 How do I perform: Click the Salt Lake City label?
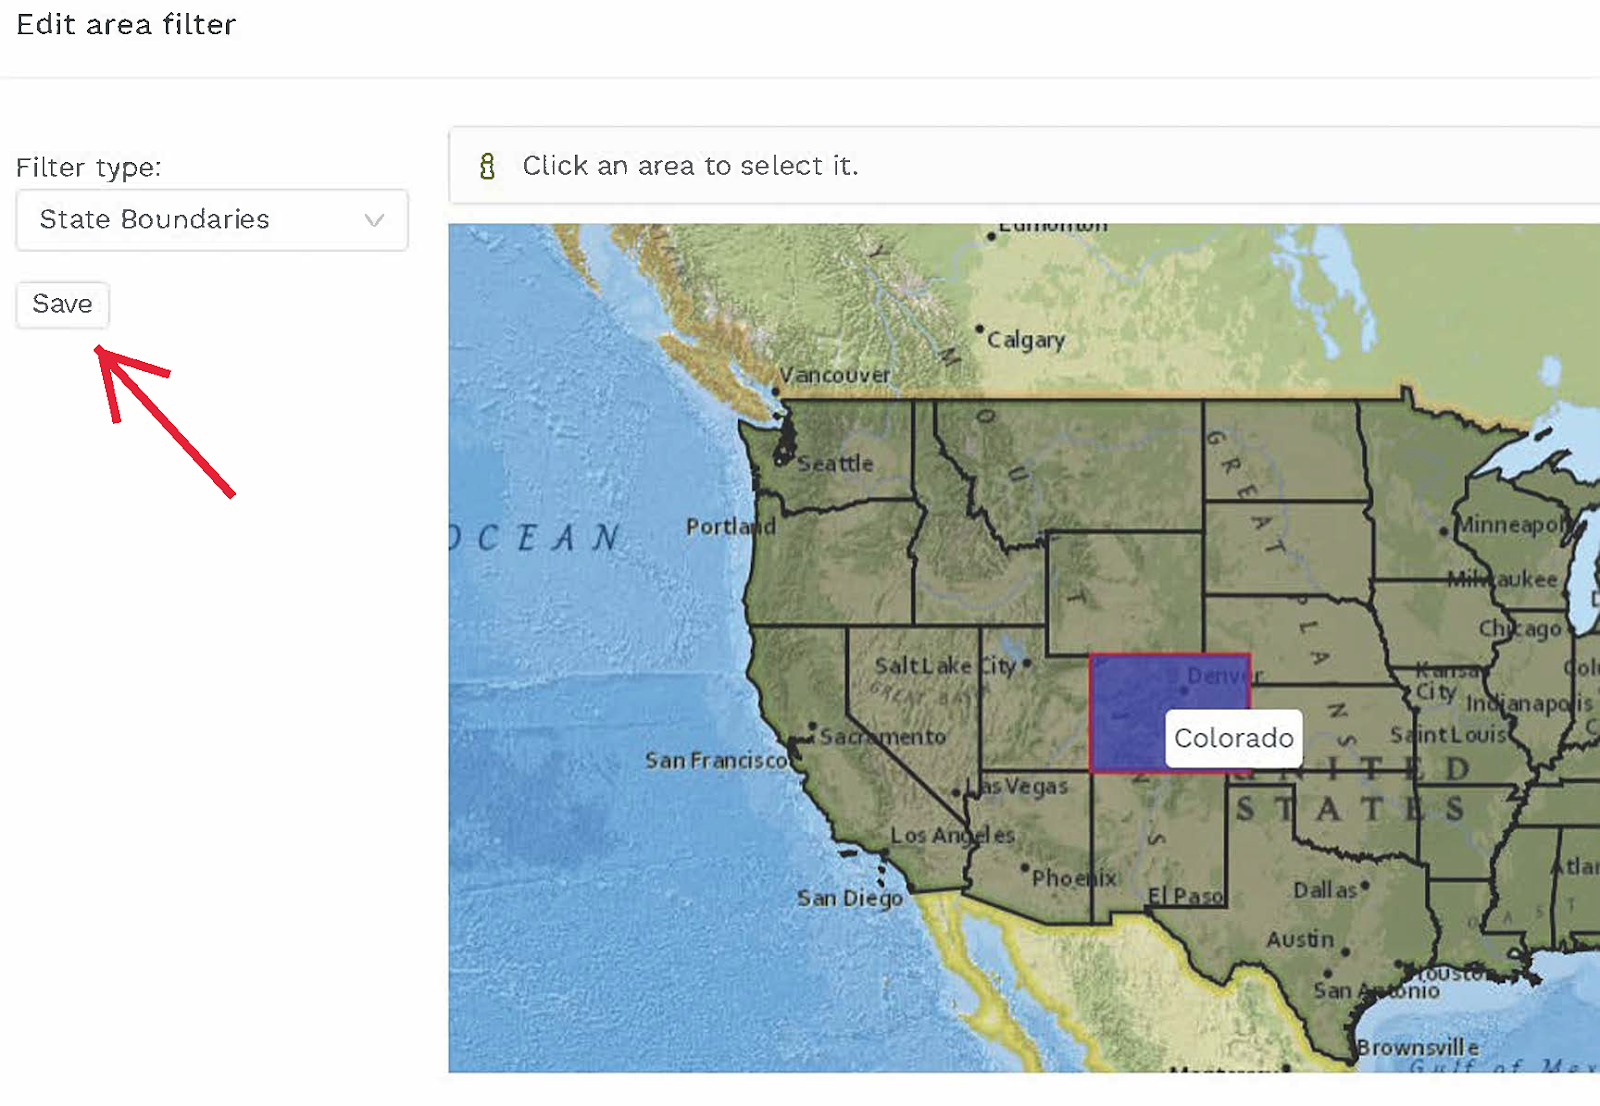[x=945, y=666]
